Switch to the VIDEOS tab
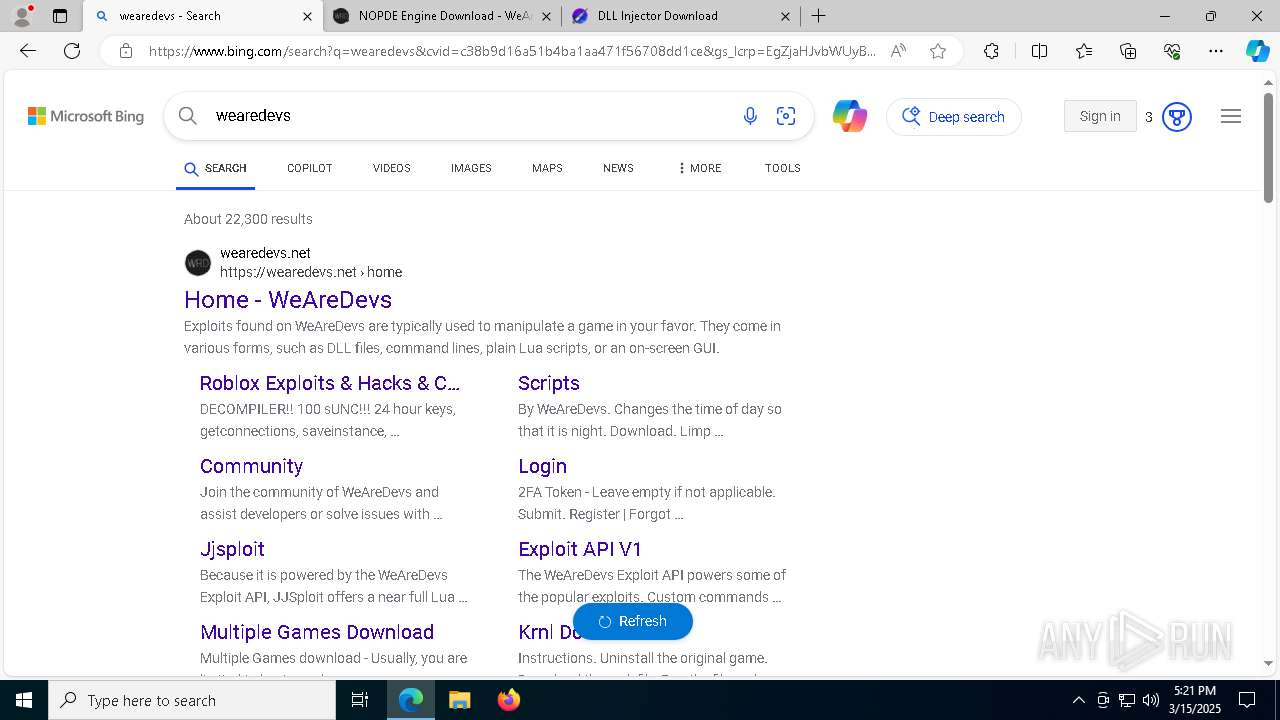Viewport: 1280px width, 720px height. point(392,168)
